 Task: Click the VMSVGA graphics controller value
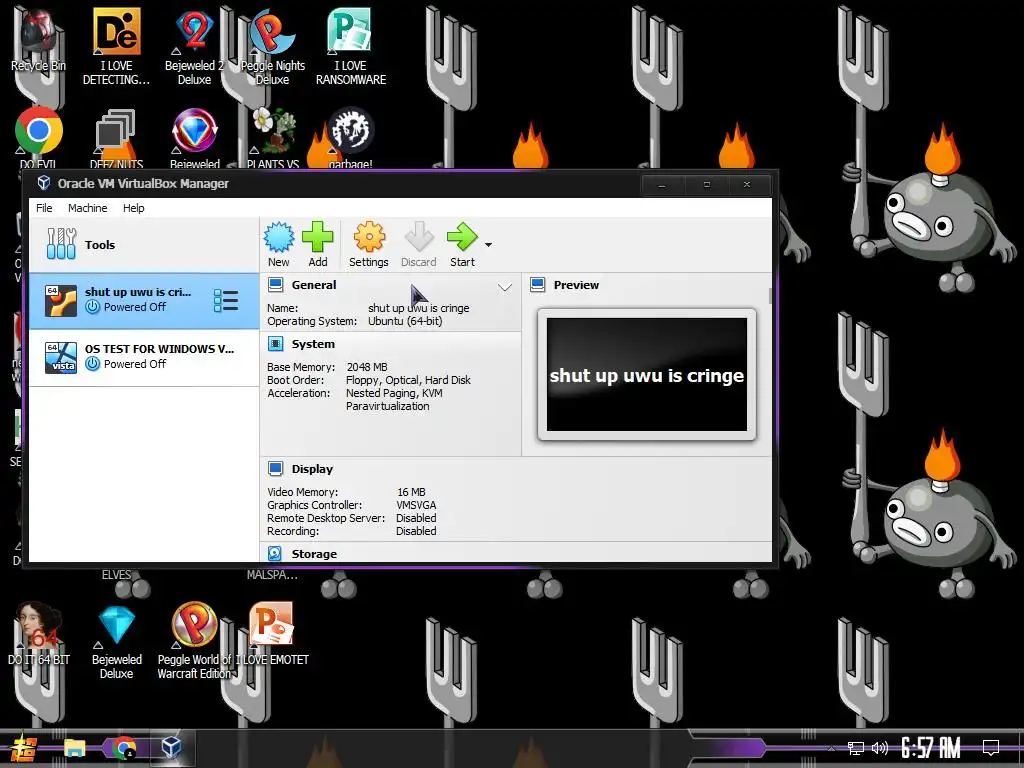pos(416,505)
